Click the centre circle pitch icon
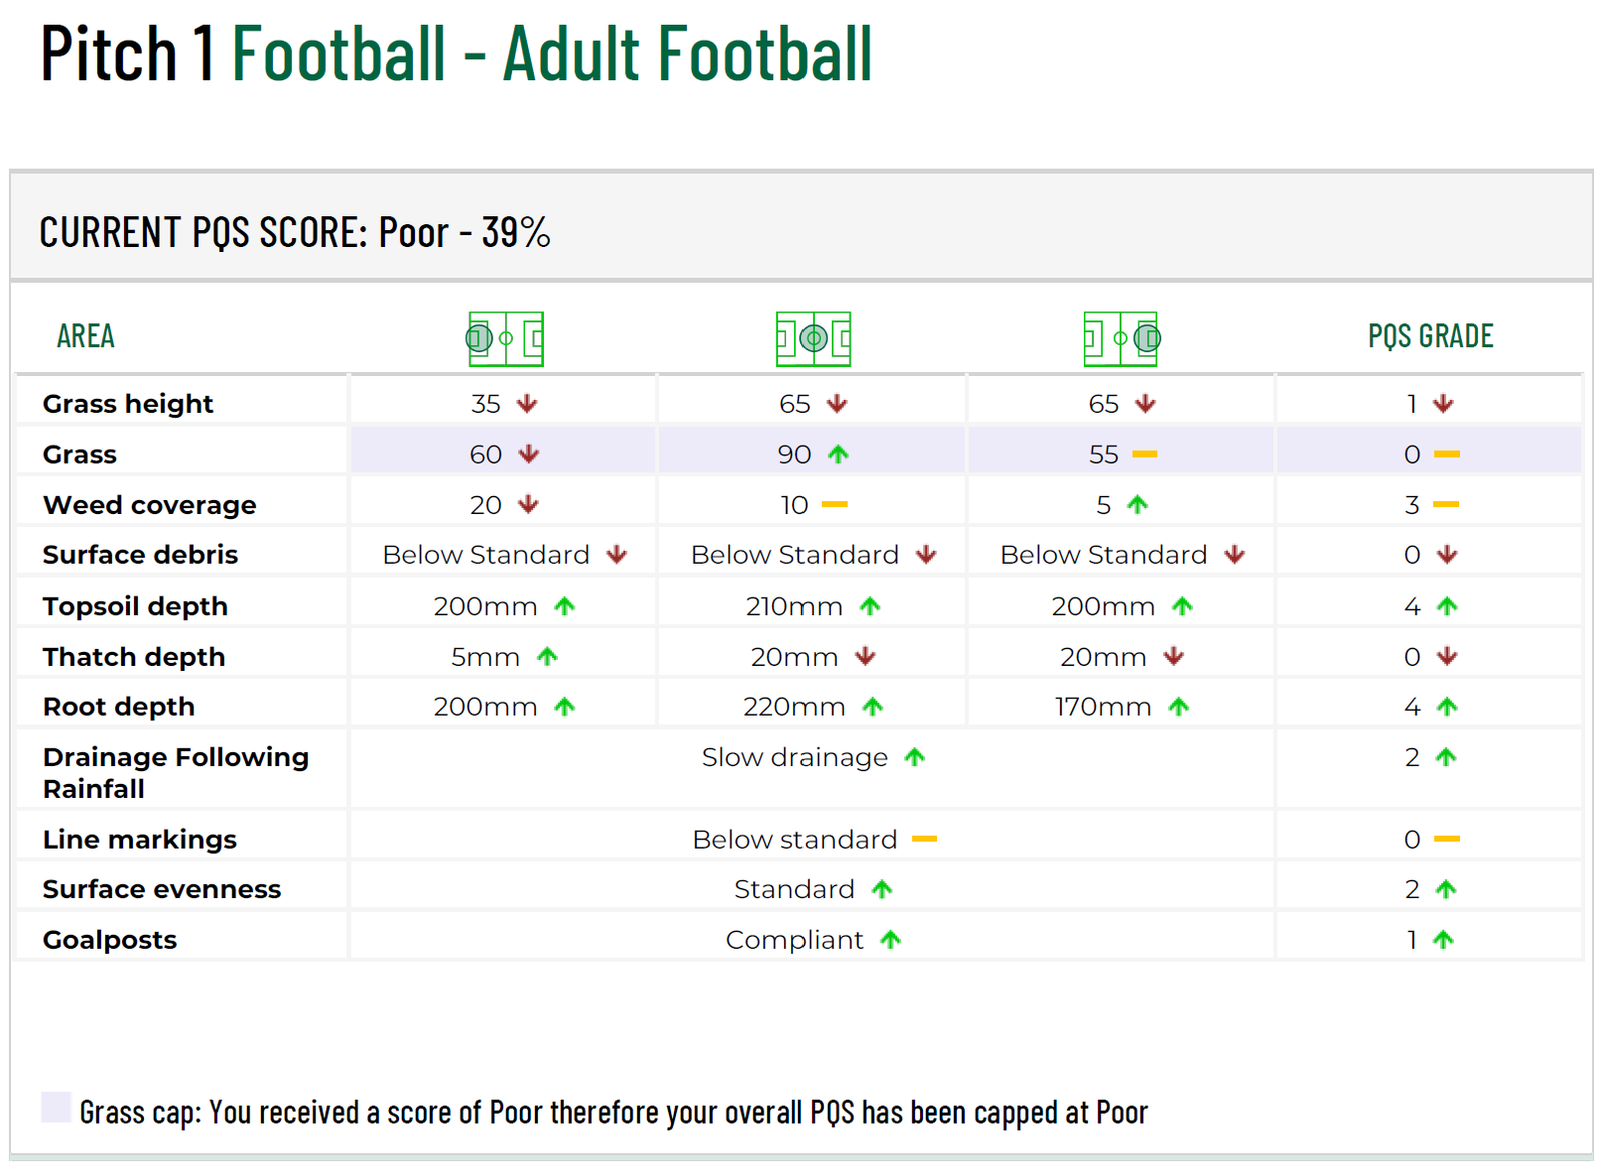Viewport: 1600px width, 1169px height. 813,339
